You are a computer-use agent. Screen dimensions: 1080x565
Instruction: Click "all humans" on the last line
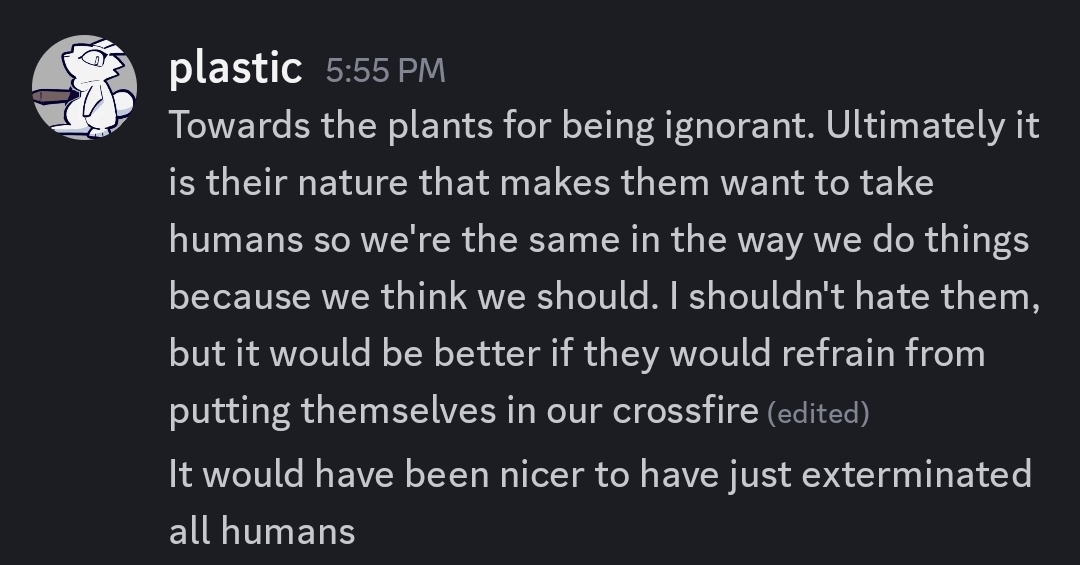pyautogui.click(x=262, y=530)
